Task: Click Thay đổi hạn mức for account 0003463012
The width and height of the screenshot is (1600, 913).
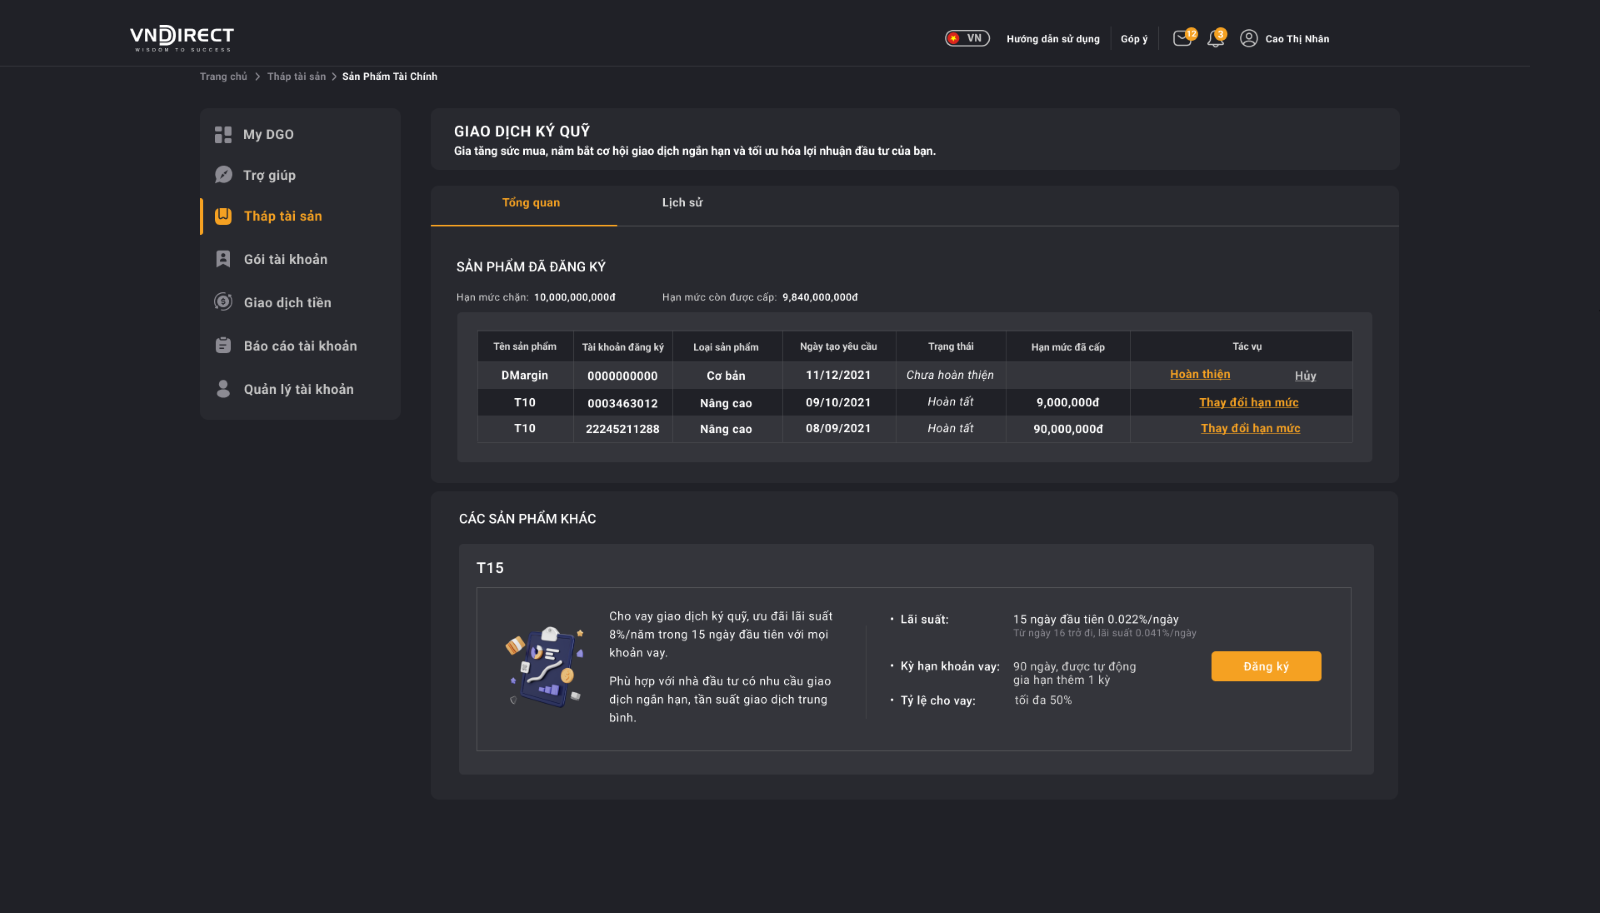Action: pos(1249,403)
